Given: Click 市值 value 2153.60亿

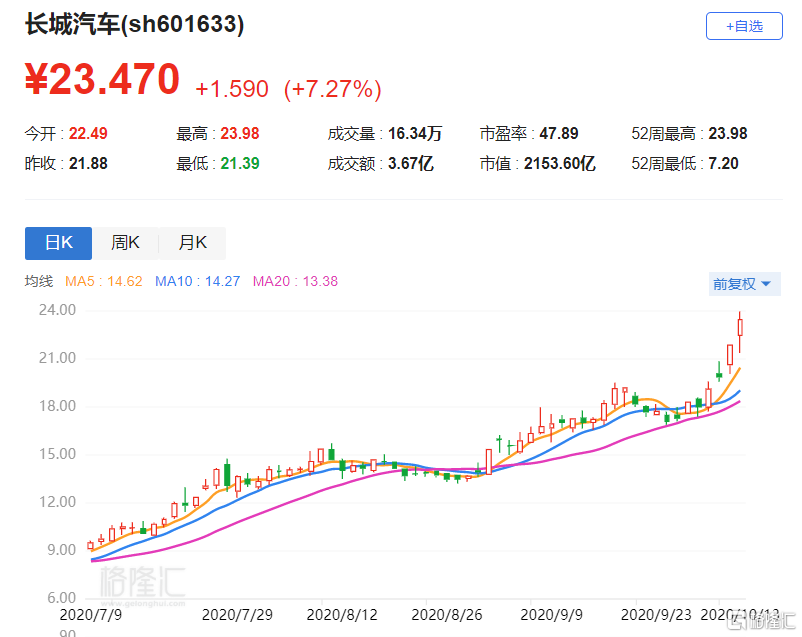Looking at the screenshot, I should (560, 164).
